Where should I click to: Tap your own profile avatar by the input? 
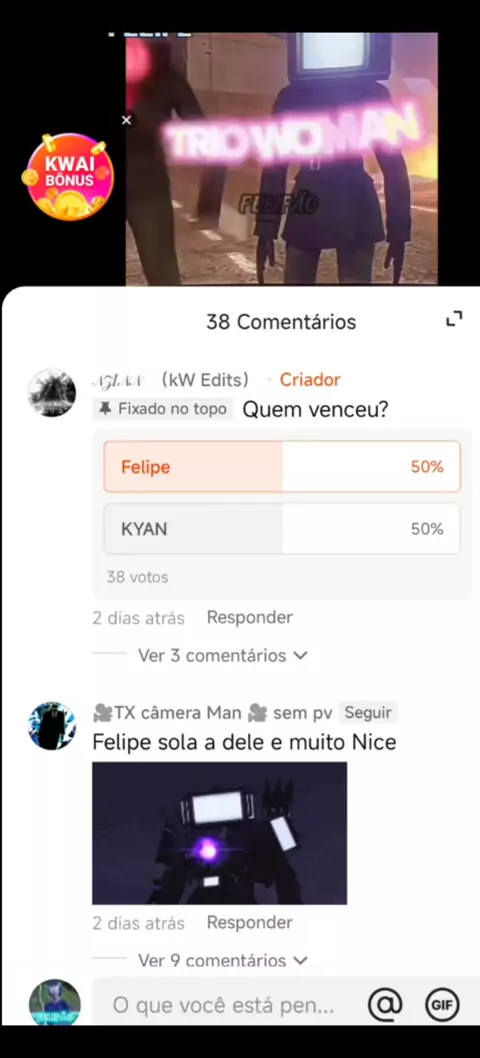point(55,1003)
